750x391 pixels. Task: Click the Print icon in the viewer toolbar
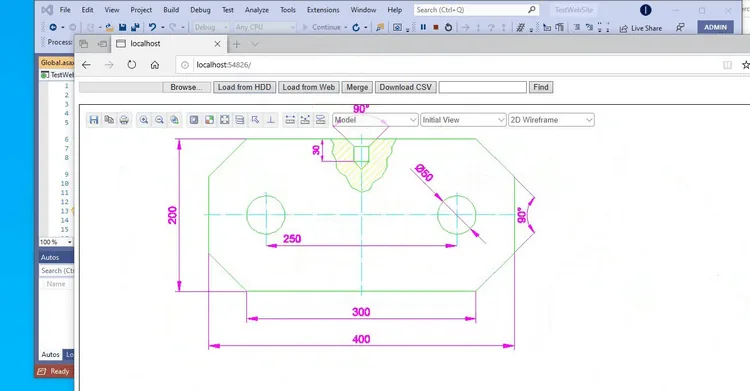pos(124,120)
